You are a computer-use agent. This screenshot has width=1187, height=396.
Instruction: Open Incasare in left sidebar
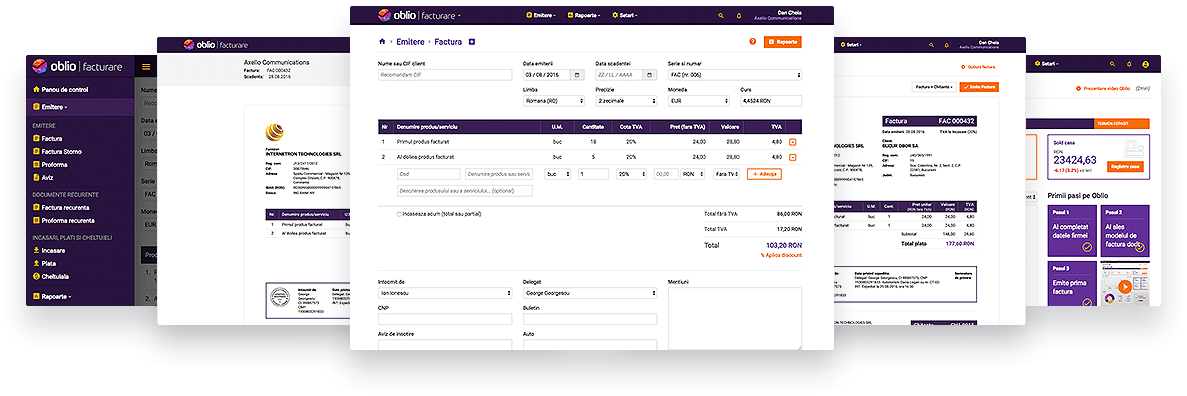[x=49, y=250]
